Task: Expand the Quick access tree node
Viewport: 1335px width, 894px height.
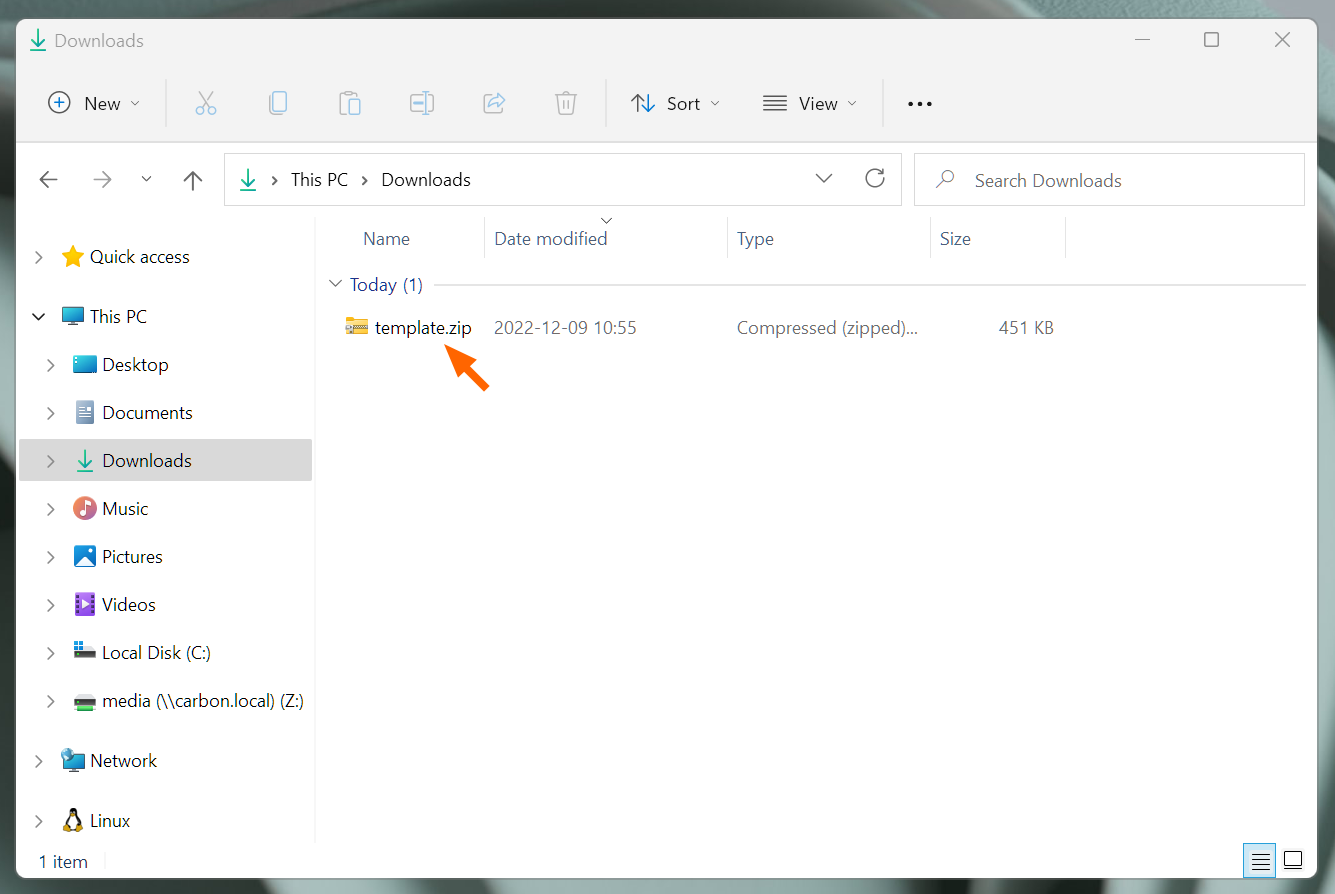Action: coord(39,257)
